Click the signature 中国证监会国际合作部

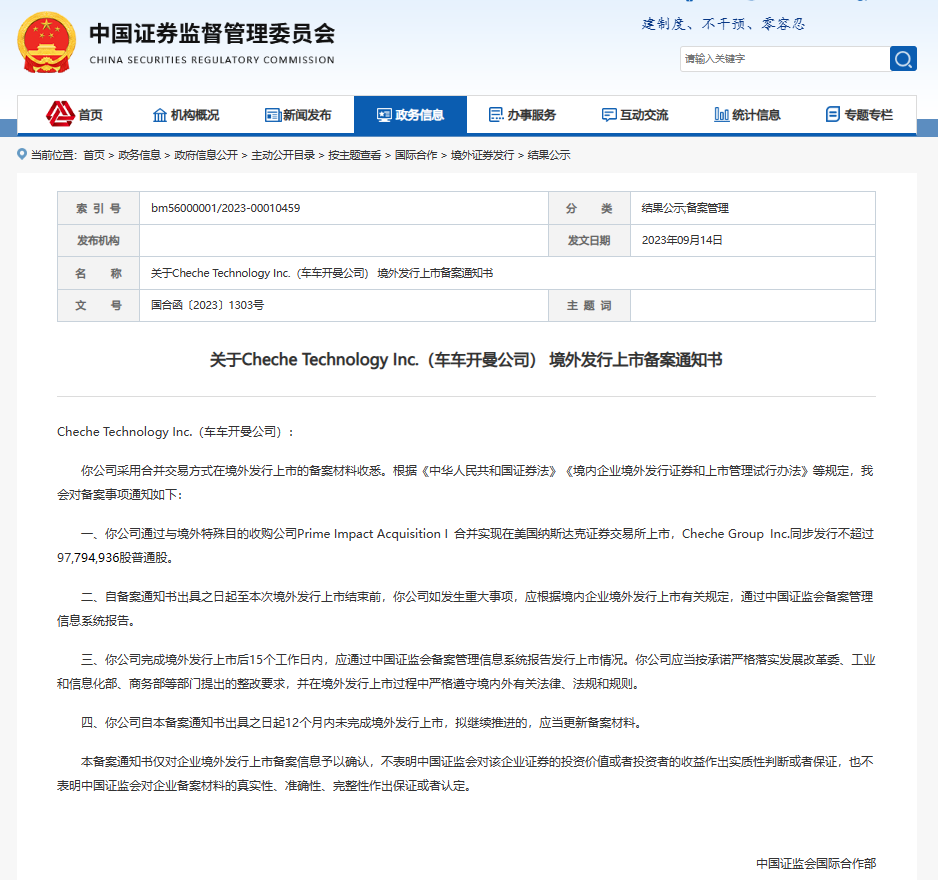[x=816, y=863]
